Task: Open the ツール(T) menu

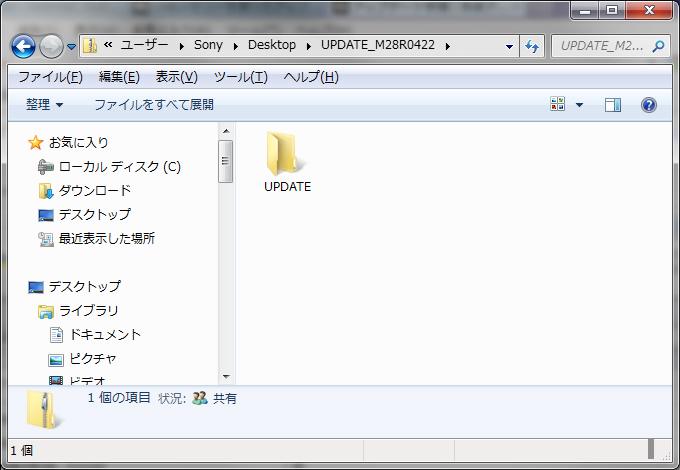Action: click(240, 77)
